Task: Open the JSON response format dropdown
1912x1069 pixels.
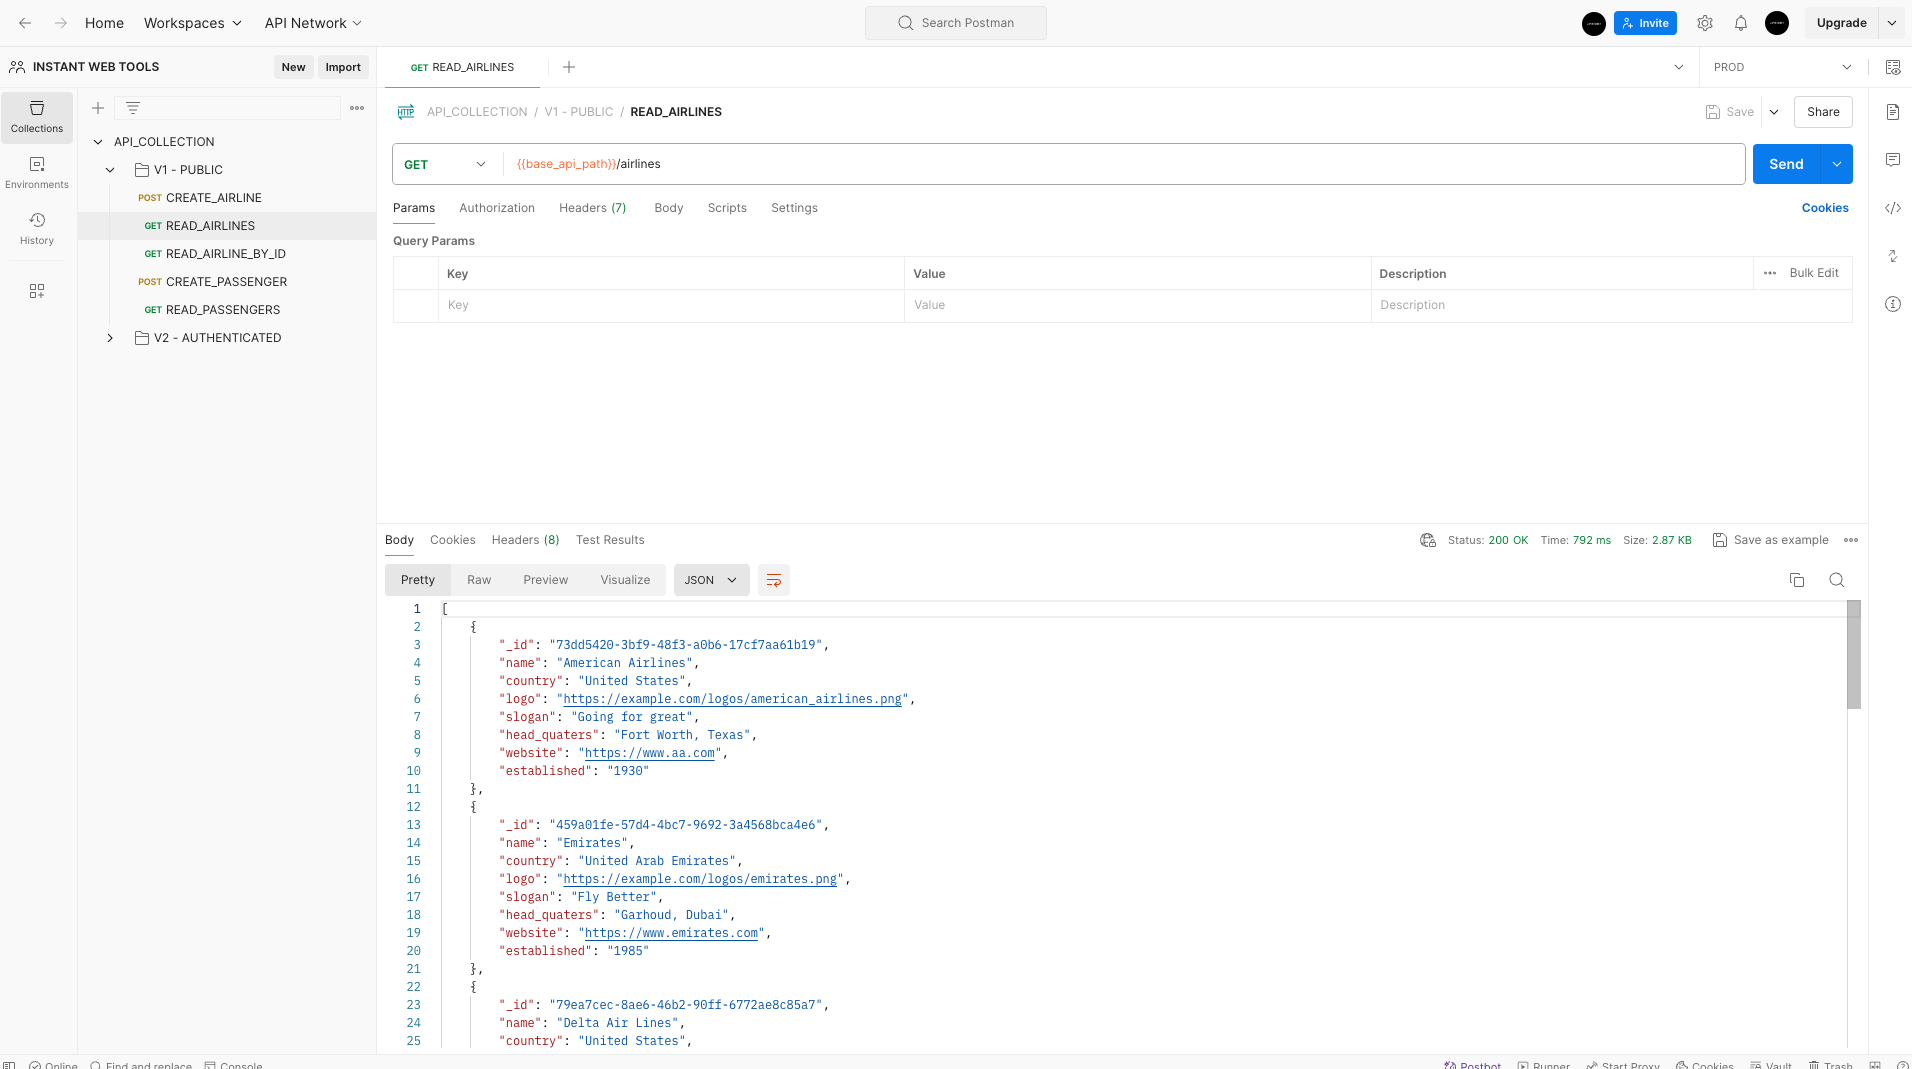Action: [711, 580]
